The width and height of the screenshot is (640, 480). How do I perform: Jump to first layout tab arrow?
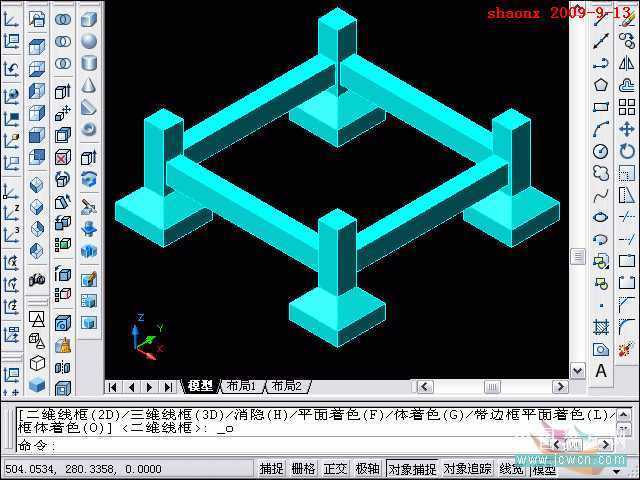[x=113, y=387]
